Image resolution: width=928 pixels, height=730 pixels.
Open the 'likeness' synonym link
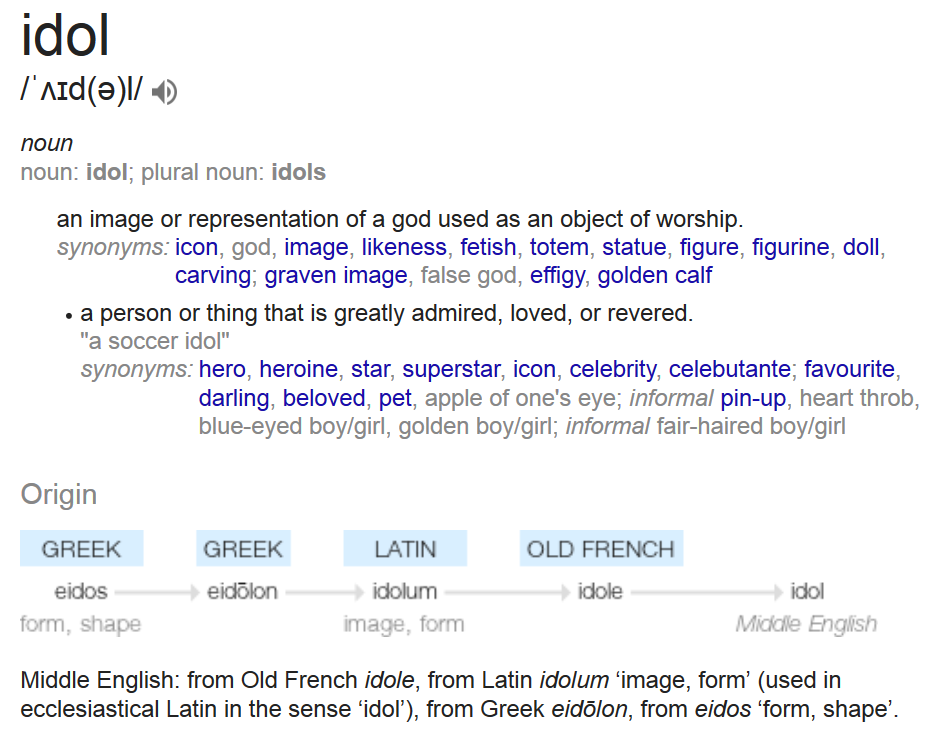click(404, 247)
